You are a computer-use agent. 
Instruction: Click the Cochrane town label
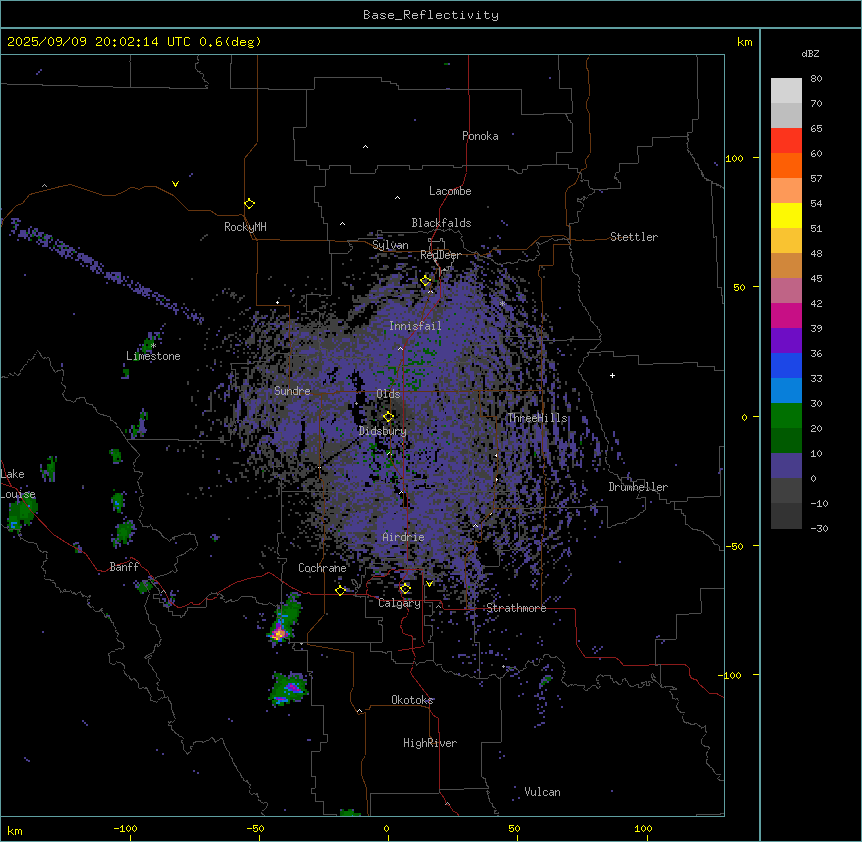(322, 568)
